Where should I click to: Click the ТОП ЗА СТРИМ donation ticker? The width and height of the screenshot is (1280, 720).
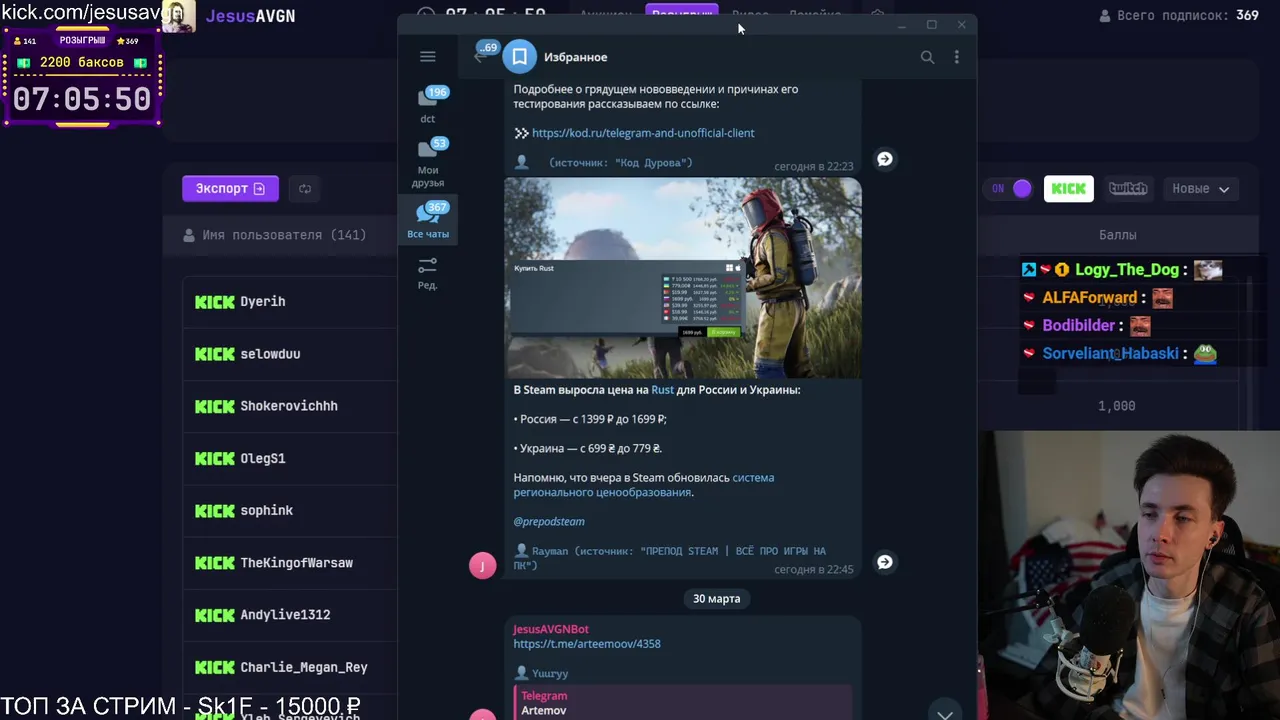point(181,706)
